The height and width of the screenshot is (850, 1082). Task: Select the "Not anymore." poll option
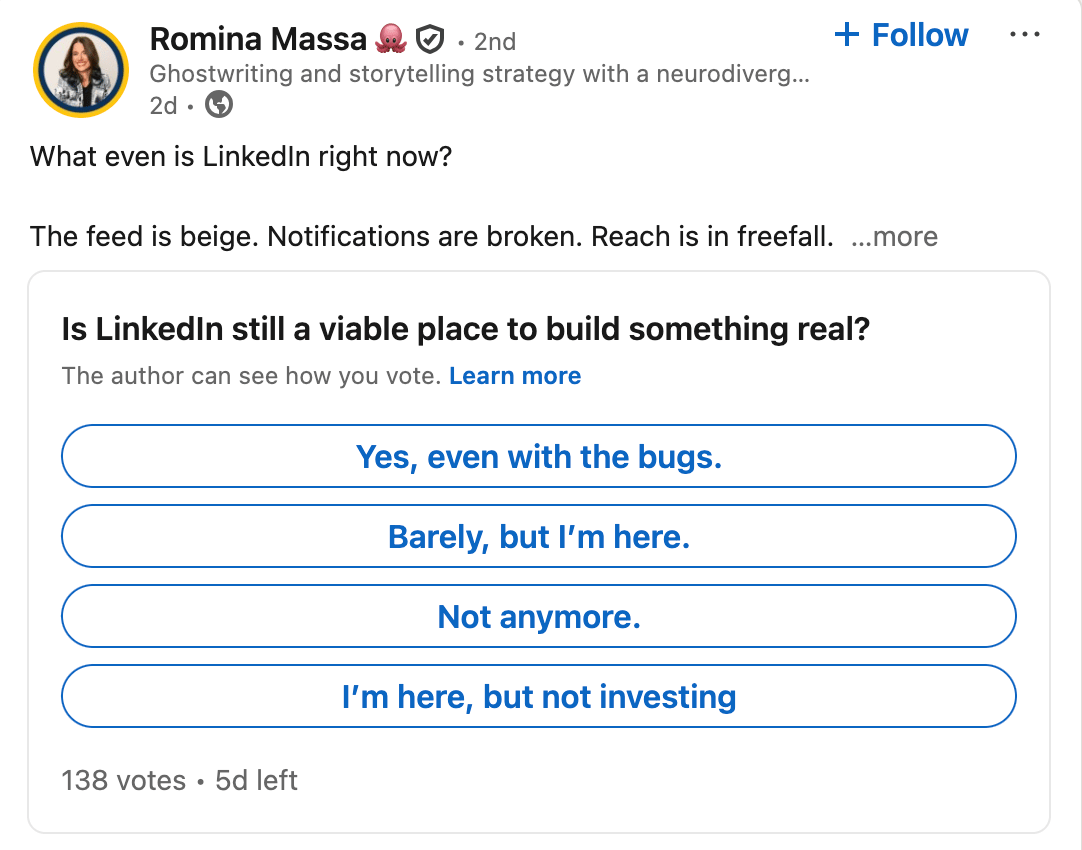coord(539,617)
